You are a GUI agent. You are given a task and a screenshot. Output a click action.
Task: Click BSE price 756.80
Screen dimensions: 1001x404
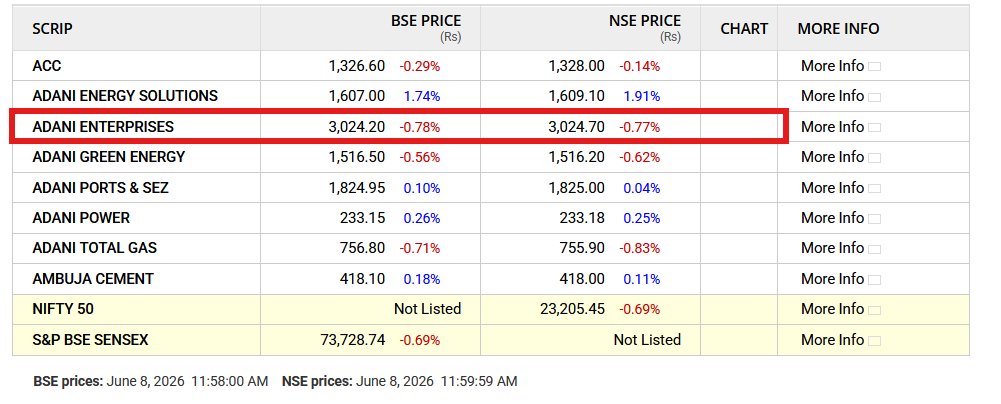pos(363,248)
